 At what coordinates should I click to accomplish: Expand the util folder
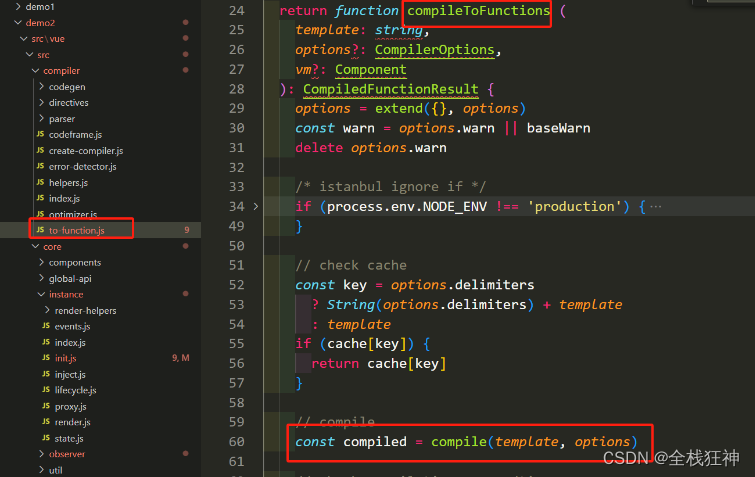click(x=41, y=470)
